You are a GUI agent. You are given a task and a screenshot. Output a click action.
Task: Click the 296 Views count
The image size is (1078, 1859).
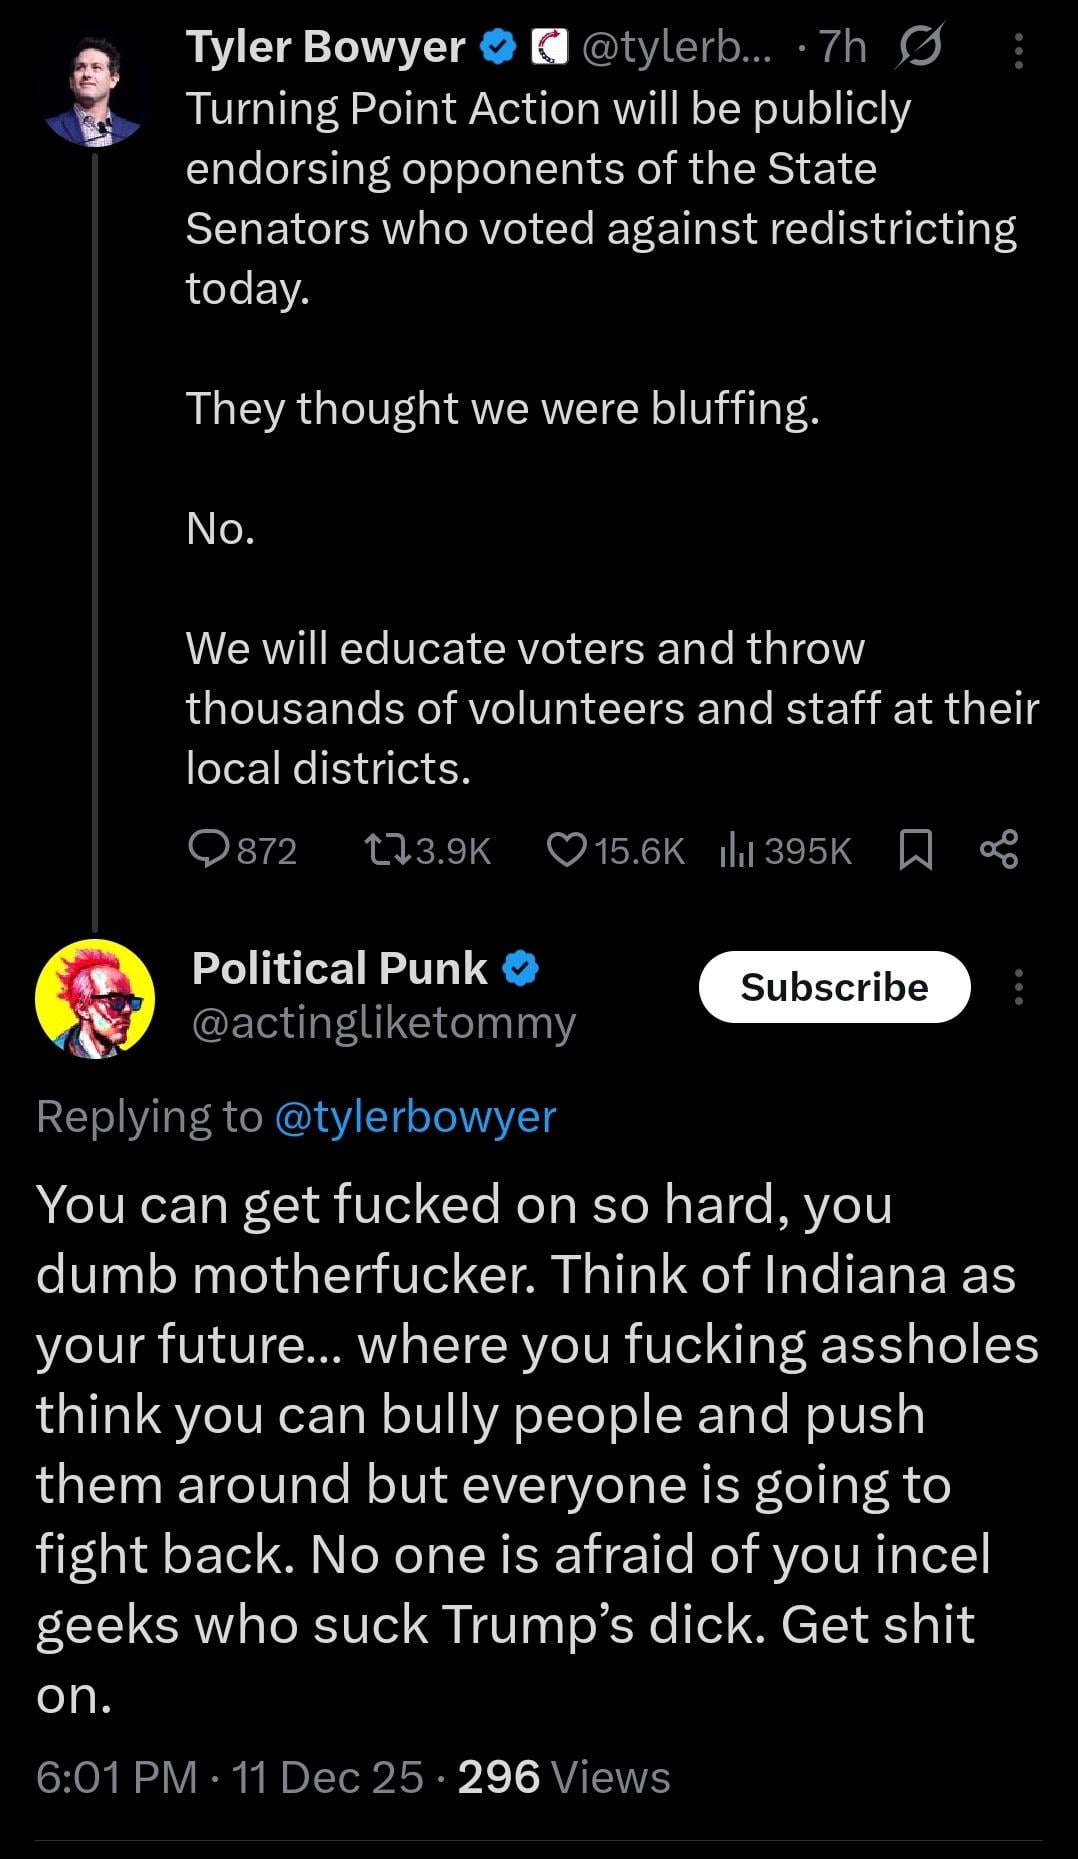click(x=564, y=1777)
